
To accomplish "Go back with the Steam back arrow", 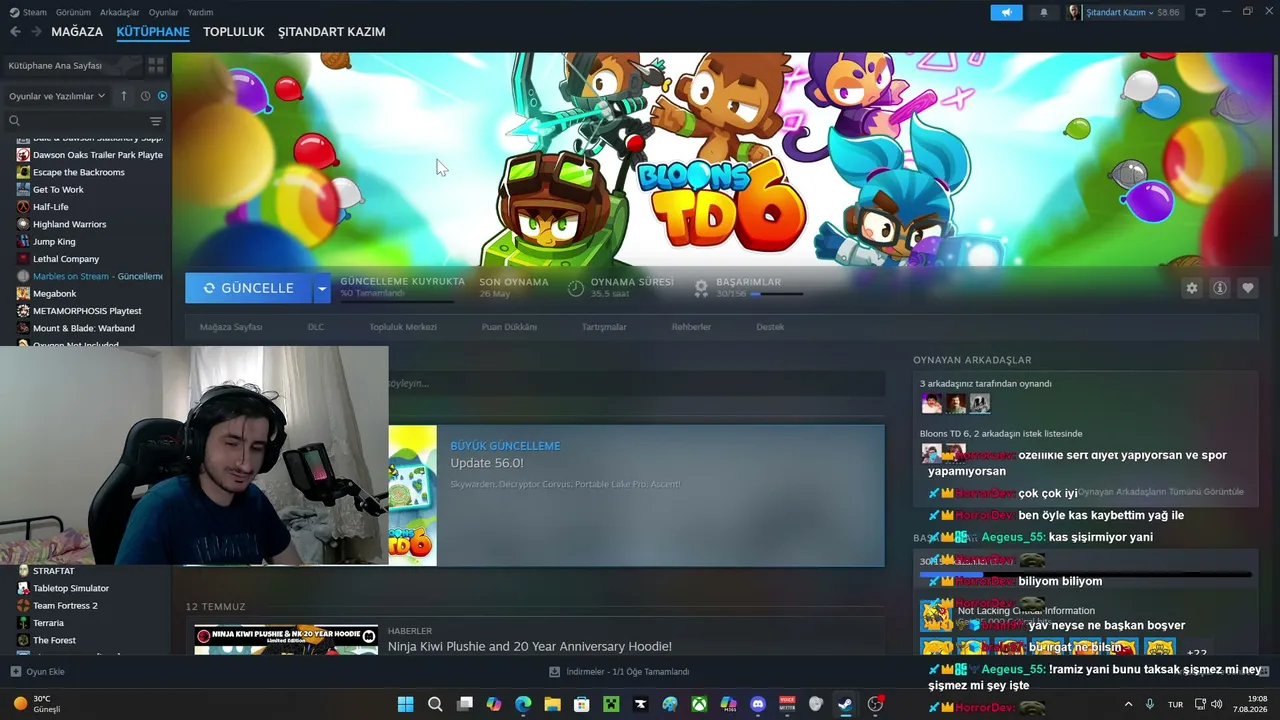I will 15,32.
